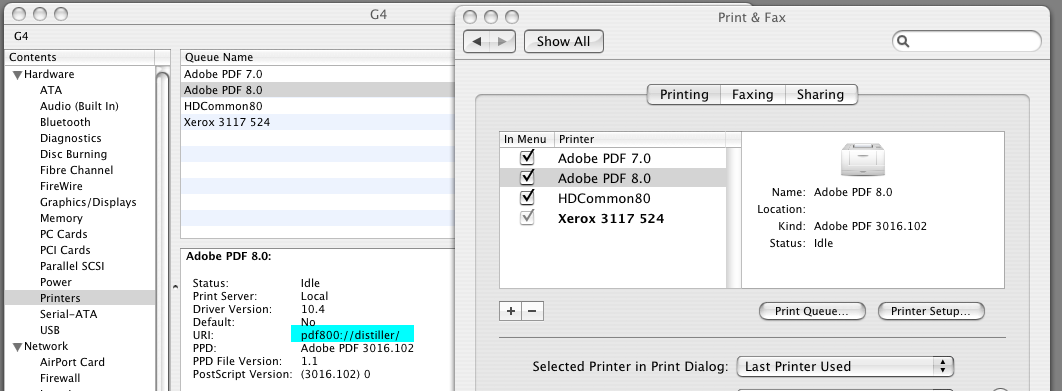
Task: Remove the printer with the minus button
Action: 532,311
